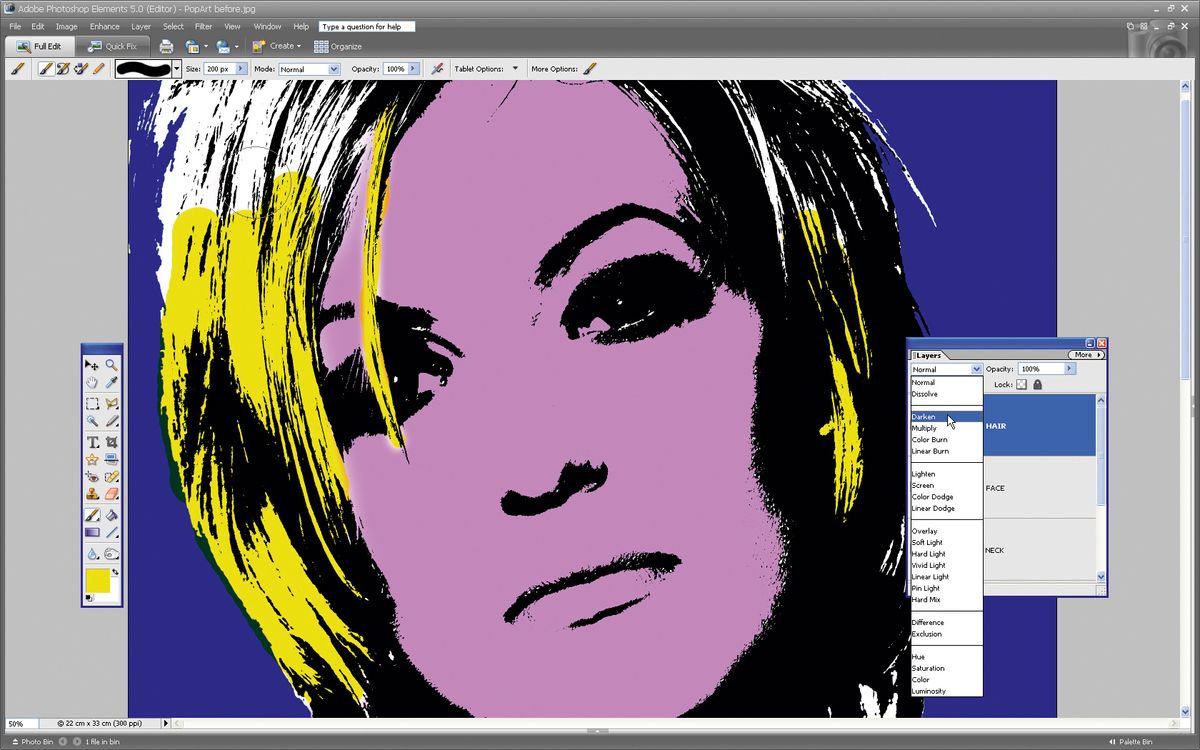1200x750 pixels.
Task: Select the Eraser tool
Action: coord(111,494)
